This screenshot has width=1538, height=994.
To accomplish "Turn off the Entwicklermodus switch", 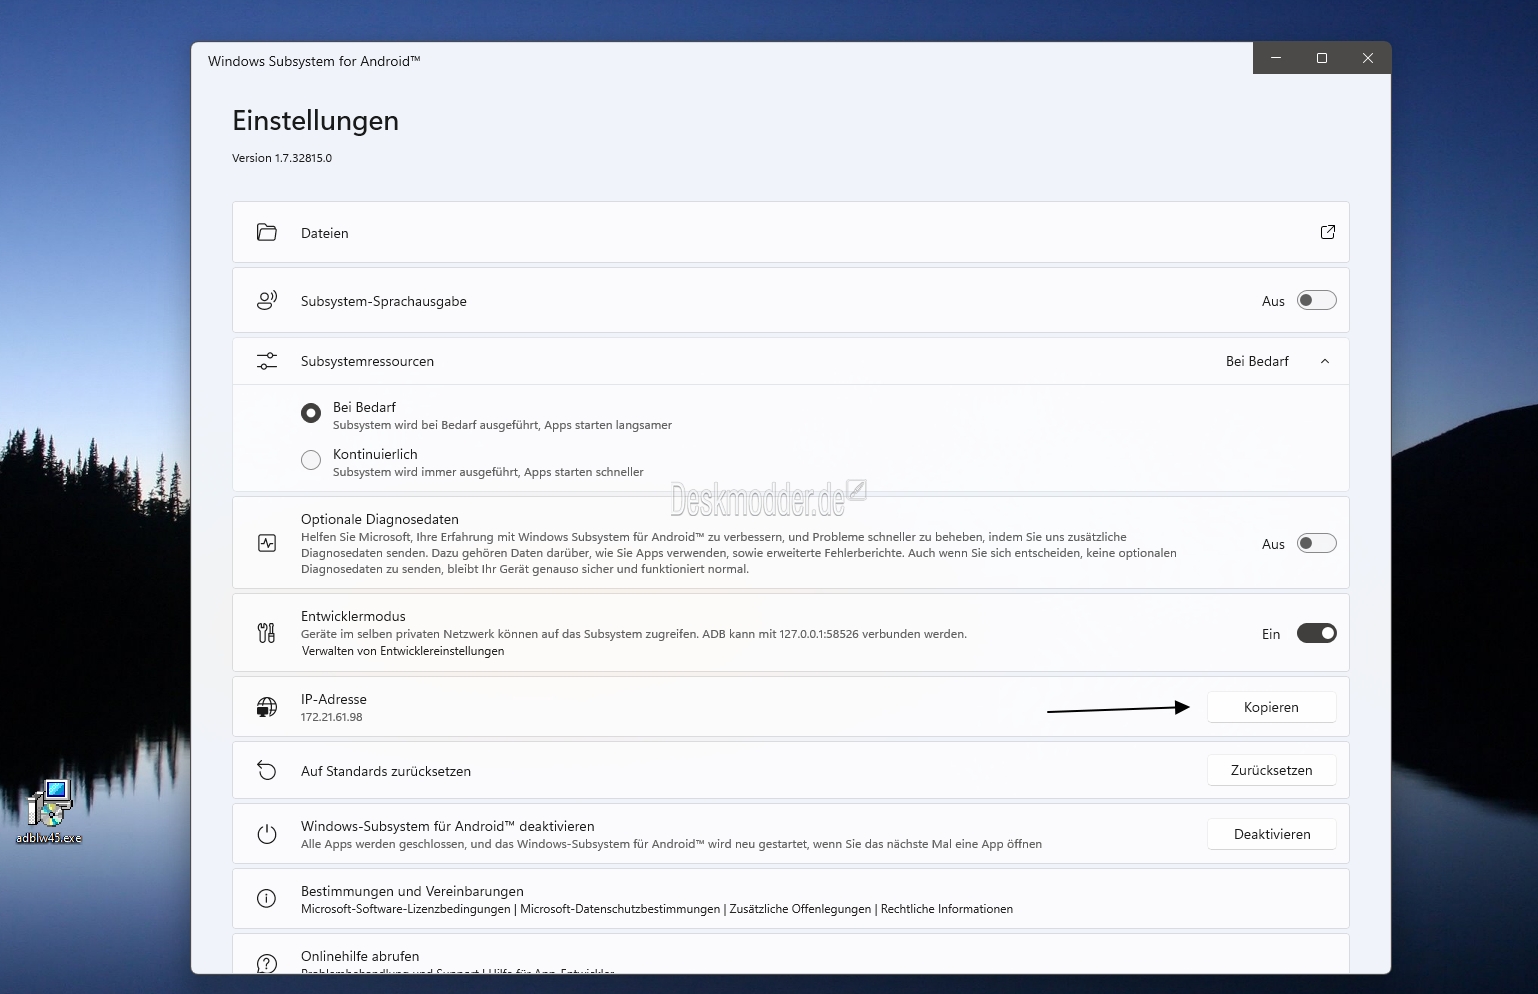I will (x=1316, y=633).
